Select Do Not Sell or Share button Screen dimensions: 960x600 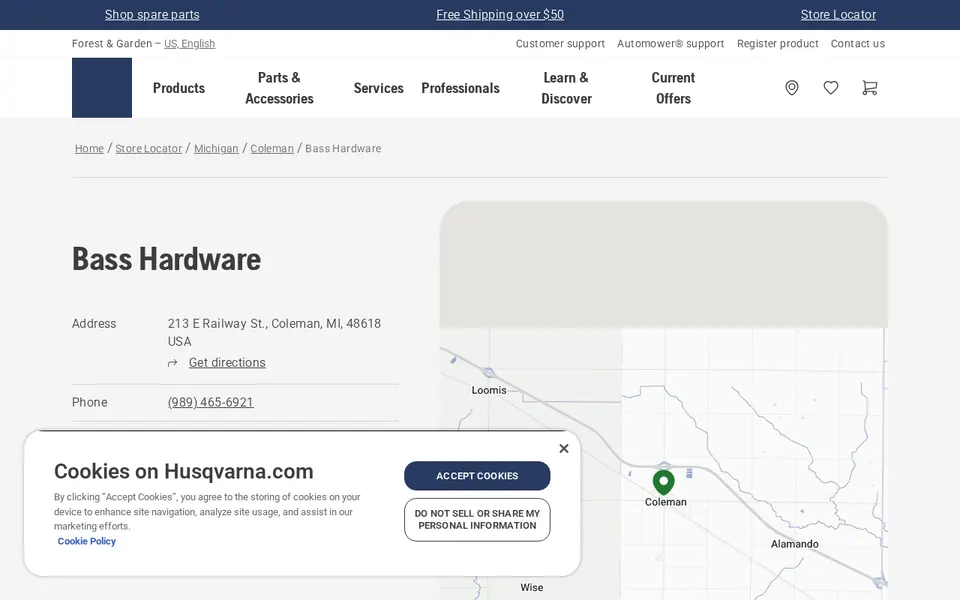477,520
